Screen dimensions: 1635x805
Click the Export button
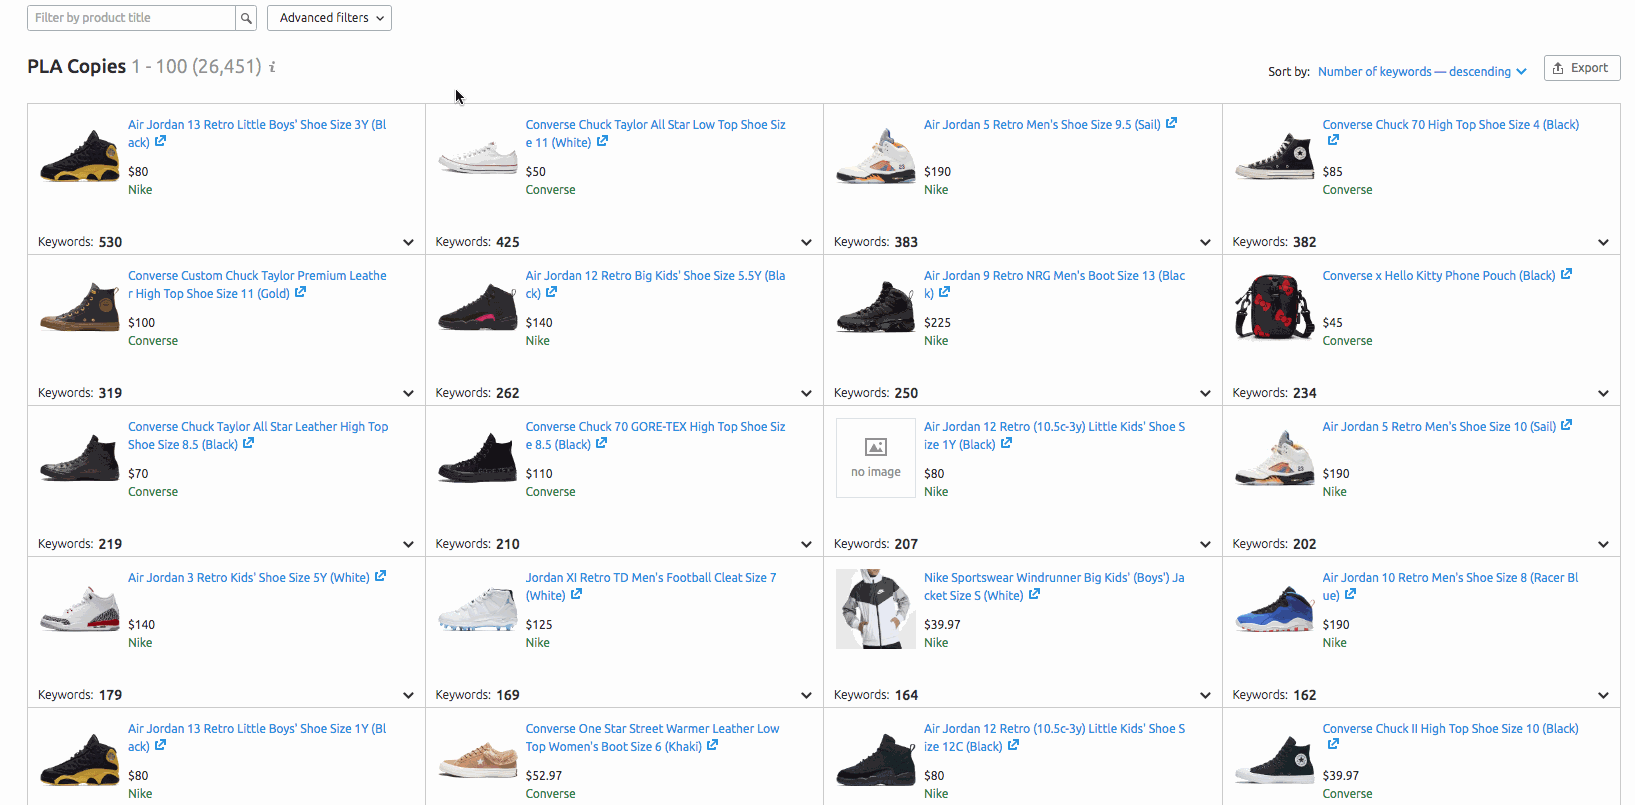tap(1581, 67)
